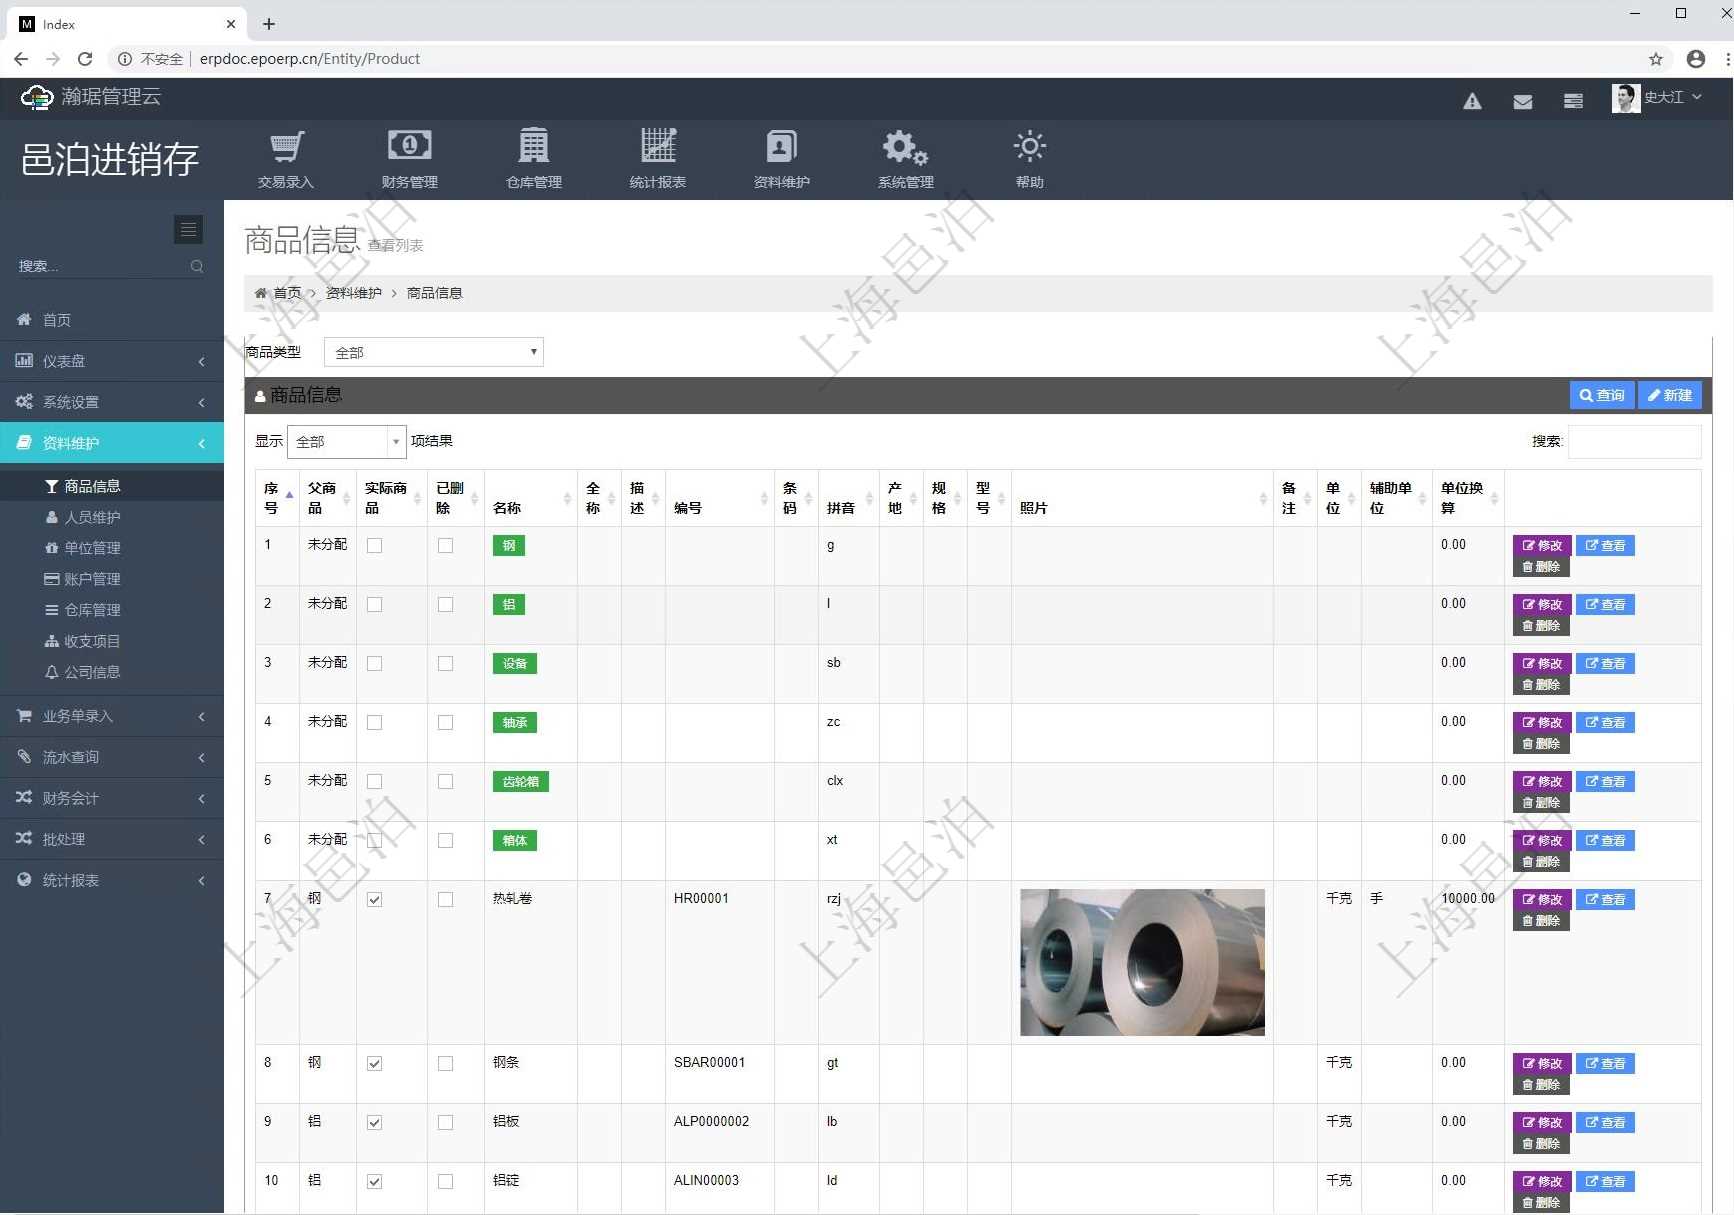Expand the 系统设置 sidebar menu

(111, 402)
